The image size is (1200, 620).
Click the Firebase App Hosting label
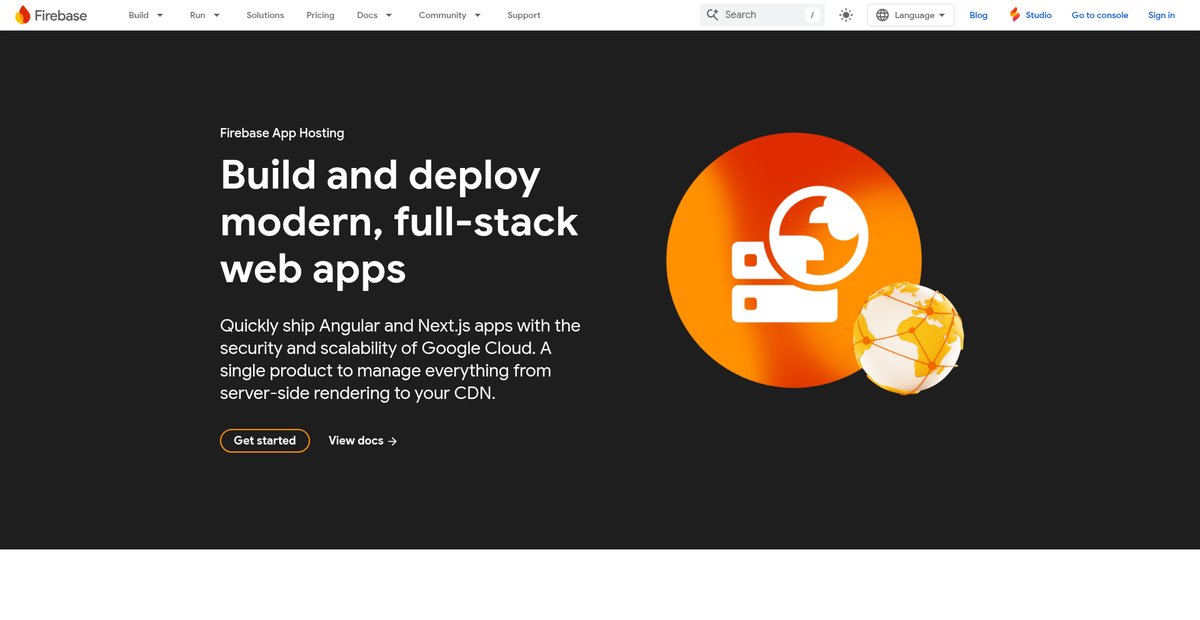pos(282,133)
